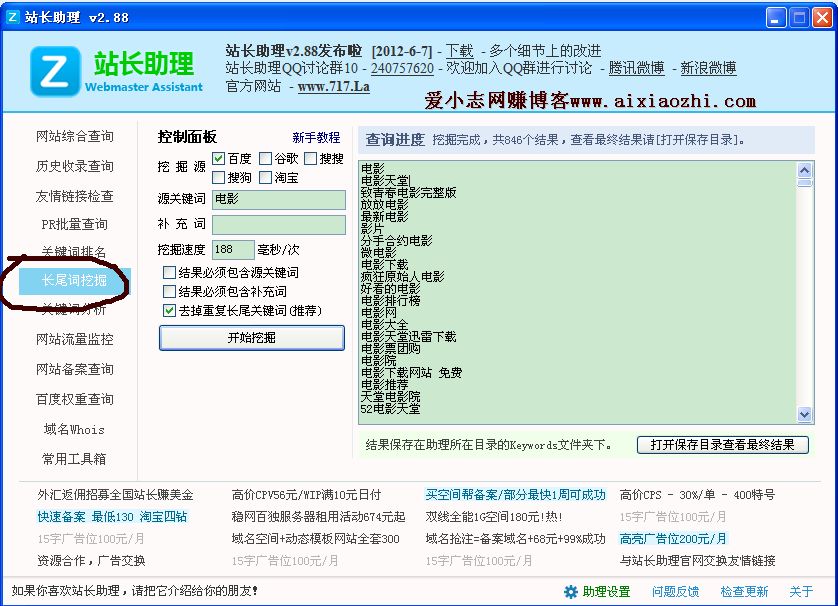Switch to 历史收录查询
This screenshot has height=606, width=838.
[x=75, y=166]
